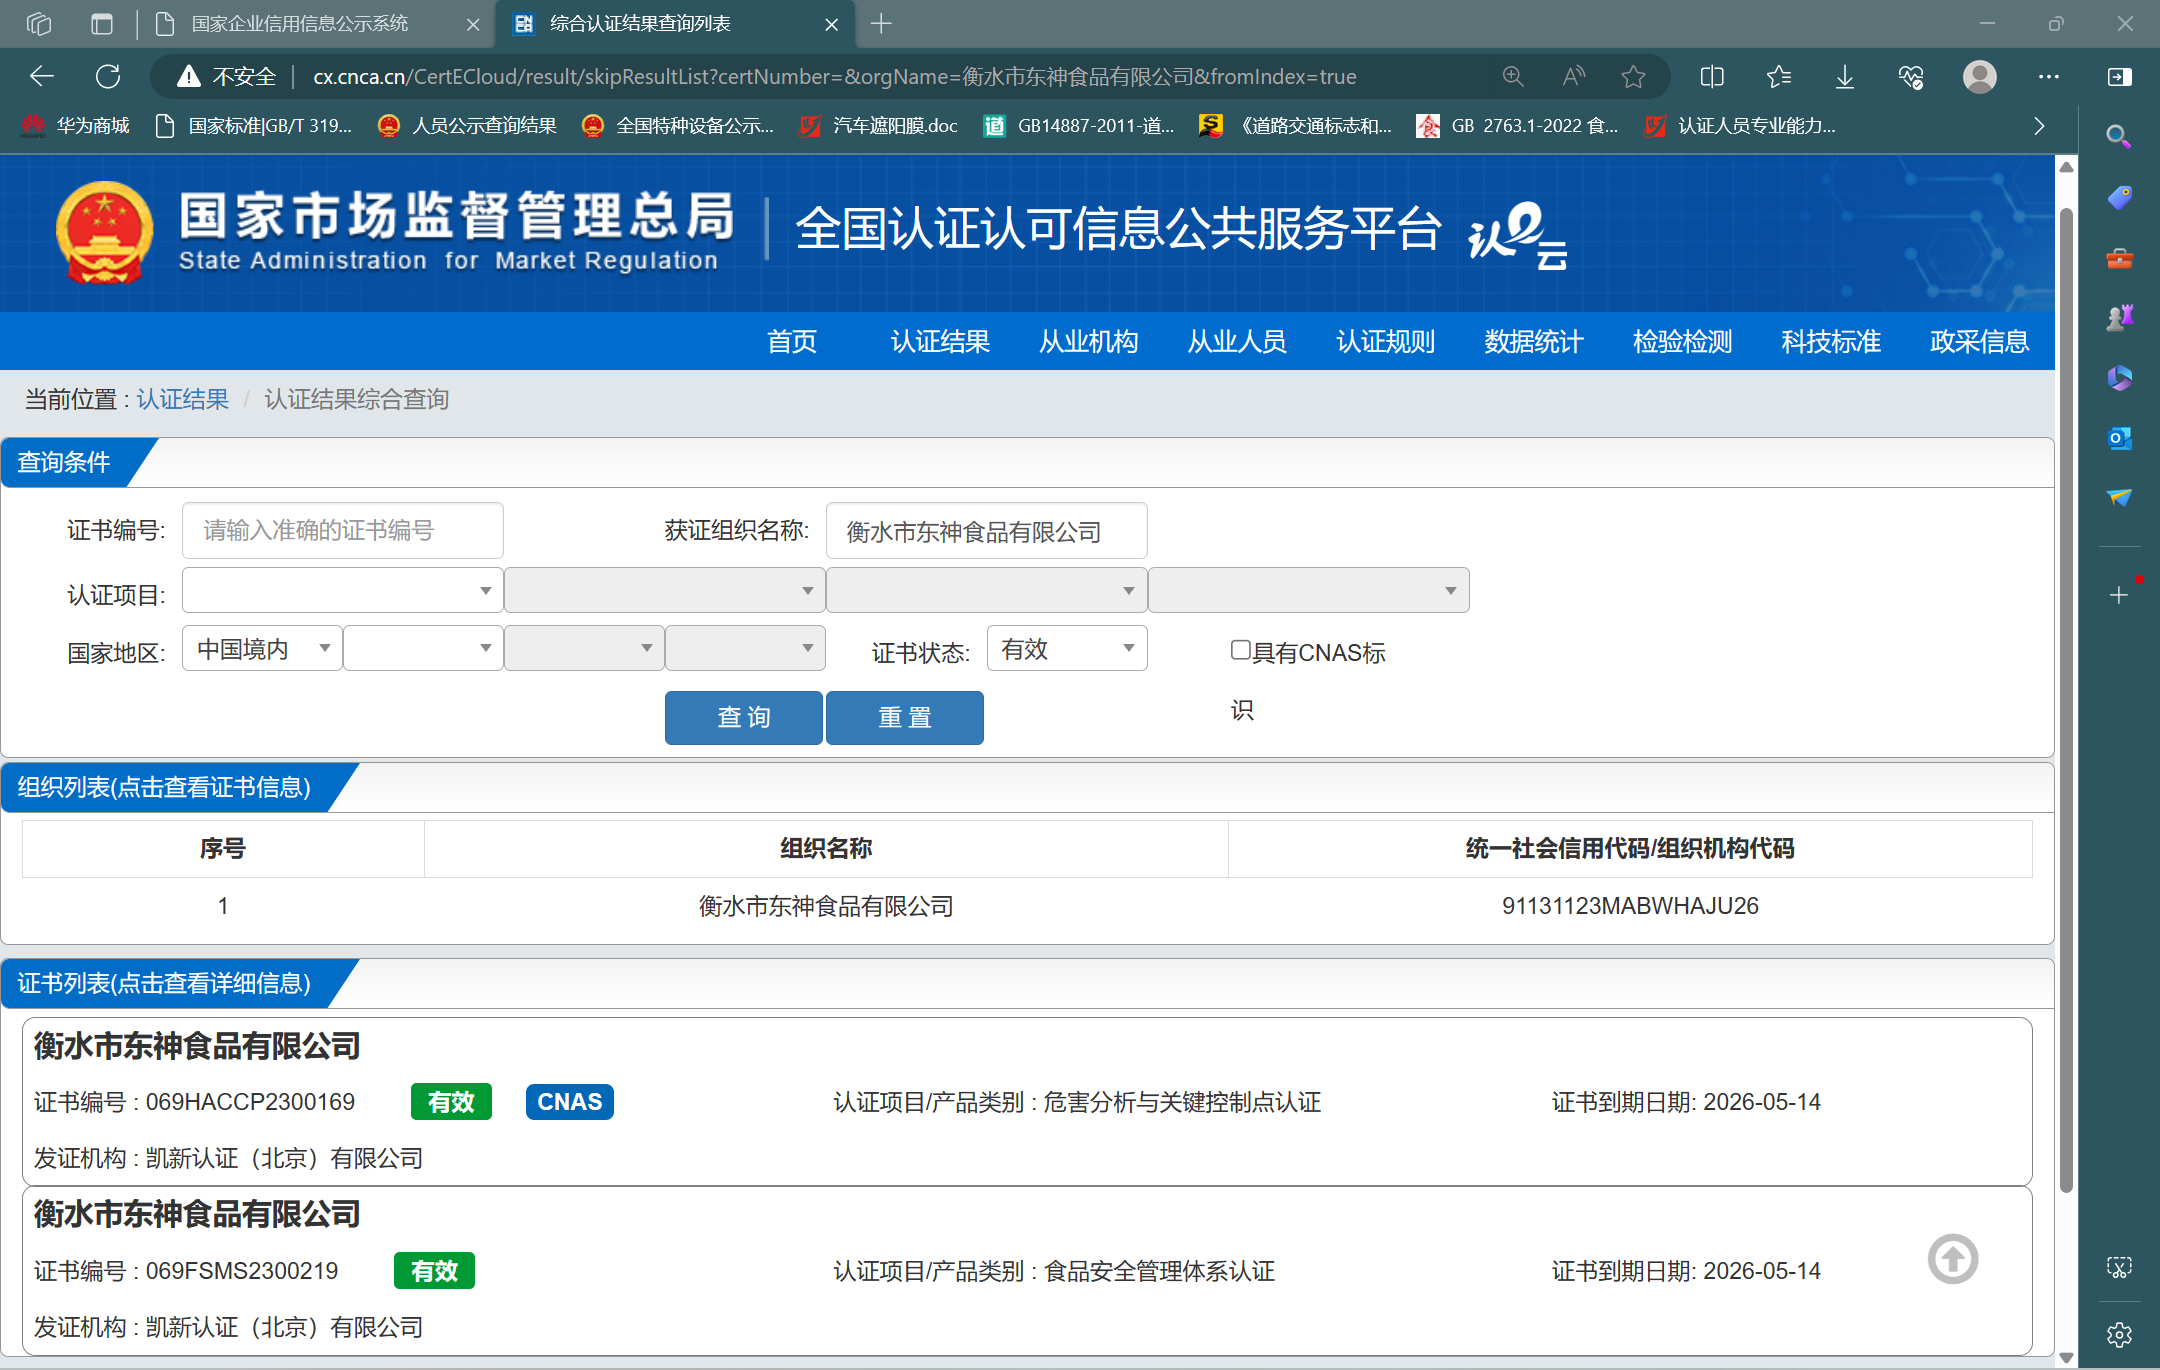
Task: Expand the third 认证项目 dropdown
Action: [x=986, y=590]
